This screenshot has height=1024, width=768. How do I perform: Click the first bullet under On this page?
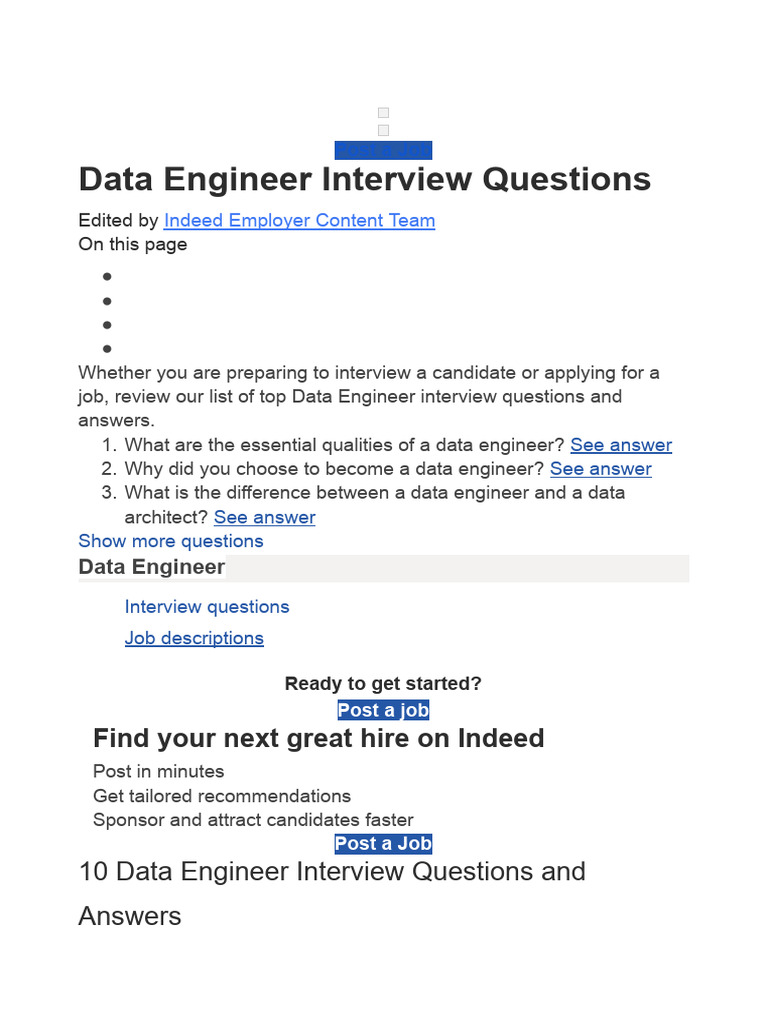coord(107,277)
